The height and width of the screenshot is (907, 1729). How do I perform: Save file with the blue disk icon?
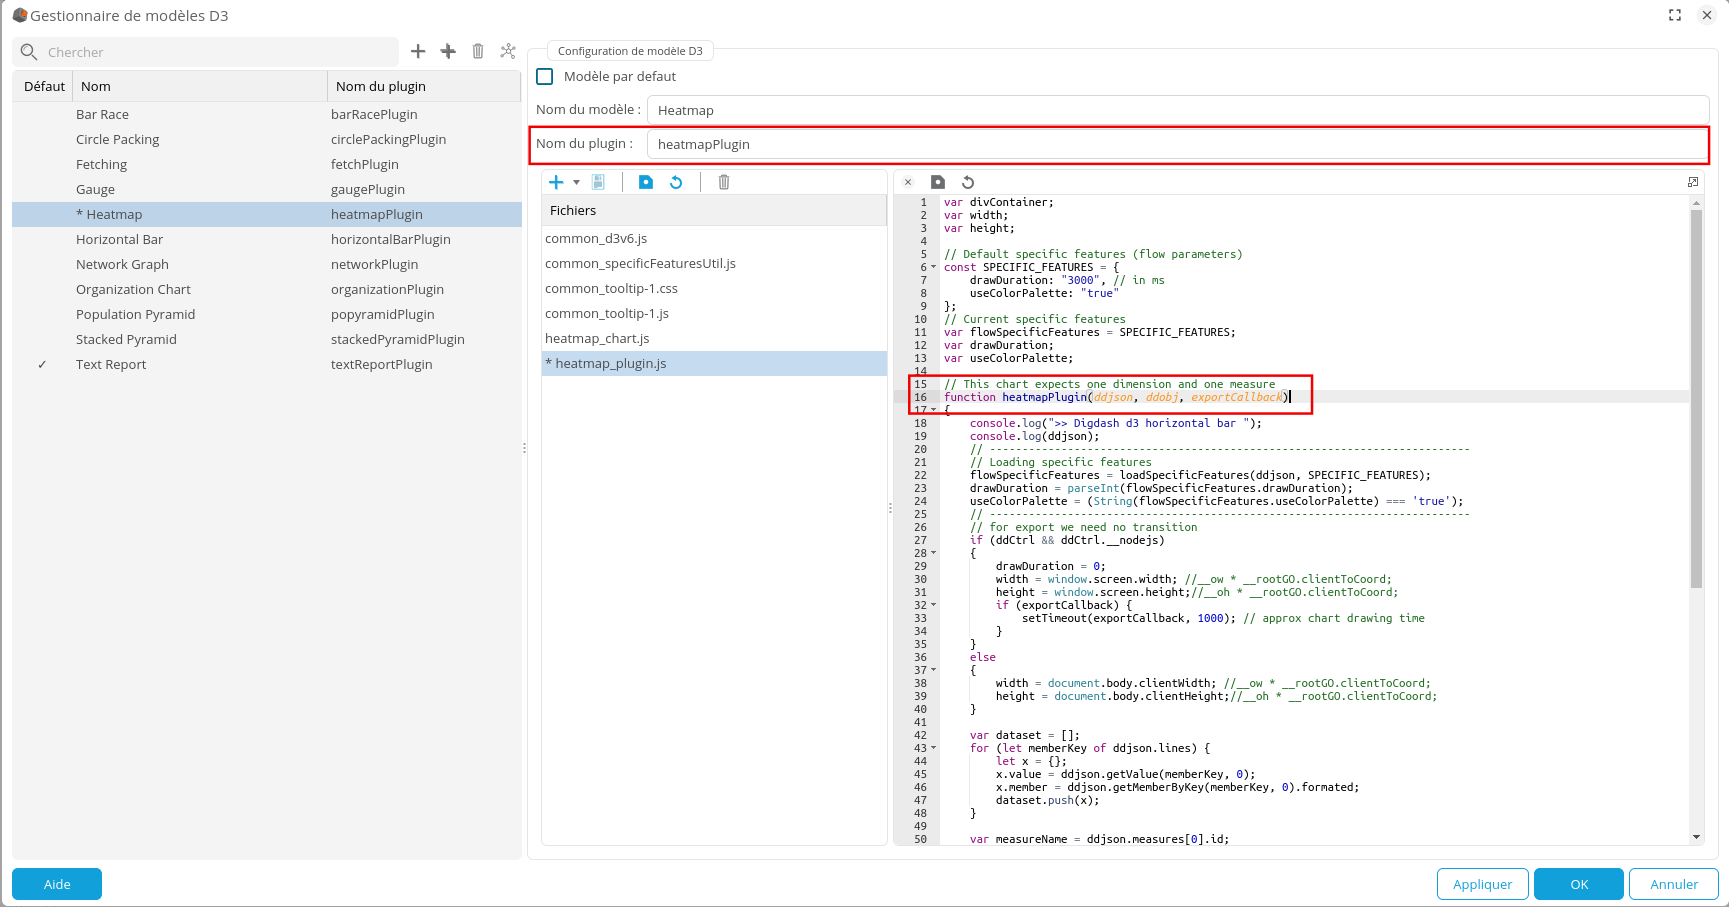click(x=646, y=182)
